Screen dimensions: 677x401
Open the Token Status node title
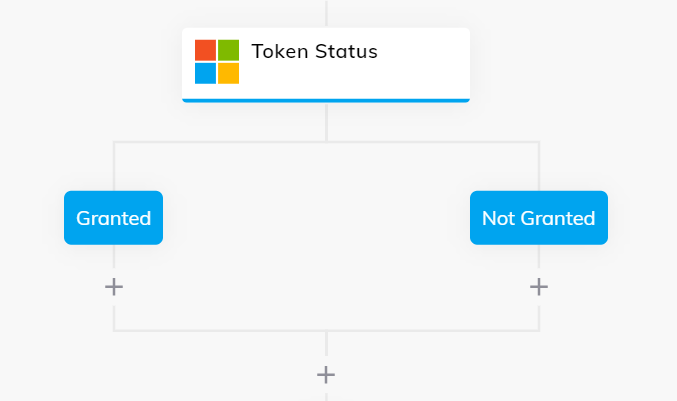coord(314,51)
